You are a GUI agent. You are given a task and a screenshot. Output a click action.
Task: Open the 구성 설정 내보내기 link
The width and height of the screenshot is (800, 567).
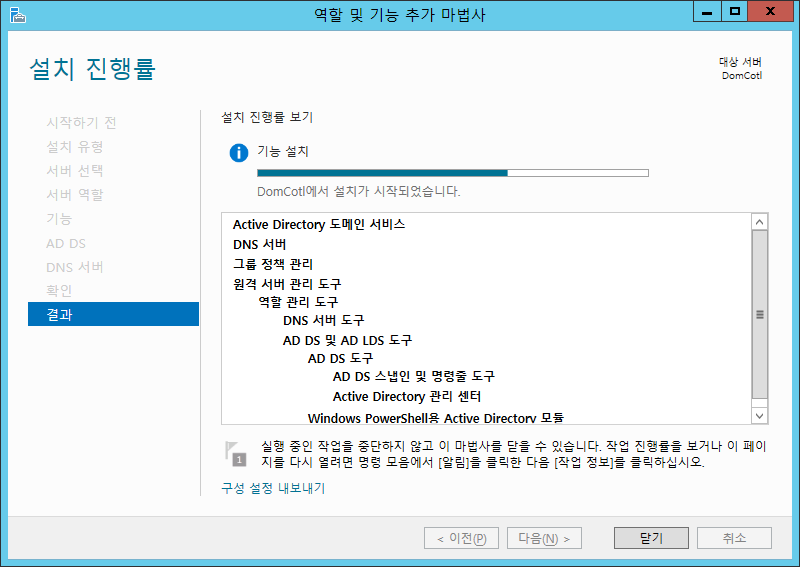click(x=273, y=488)
